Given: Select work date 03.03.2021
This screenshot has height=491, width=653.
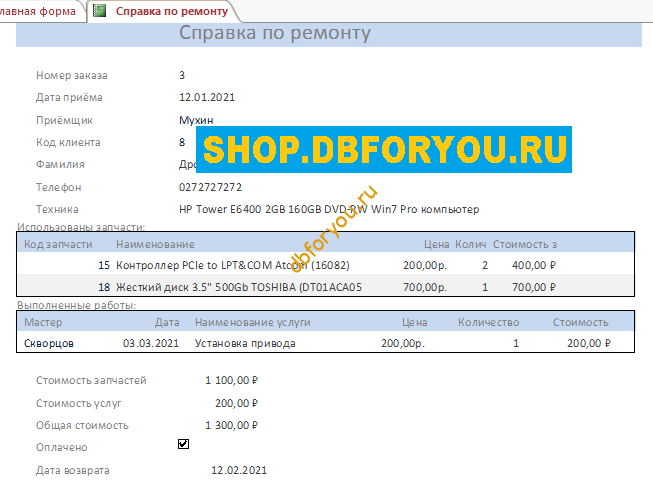Looking at the screenshot, I should (151, 343).
